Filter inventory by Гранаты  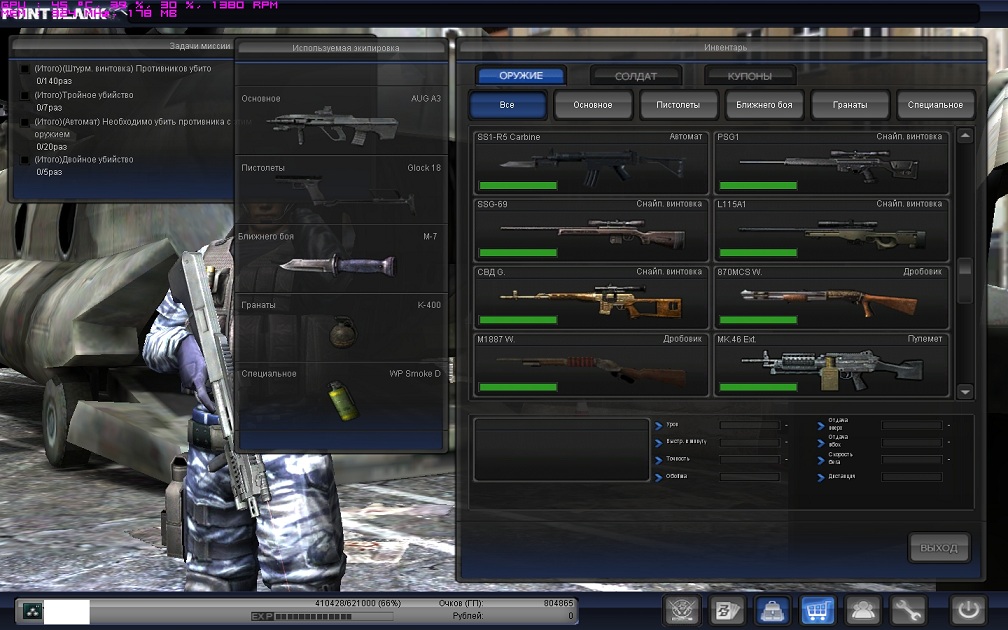849,105
